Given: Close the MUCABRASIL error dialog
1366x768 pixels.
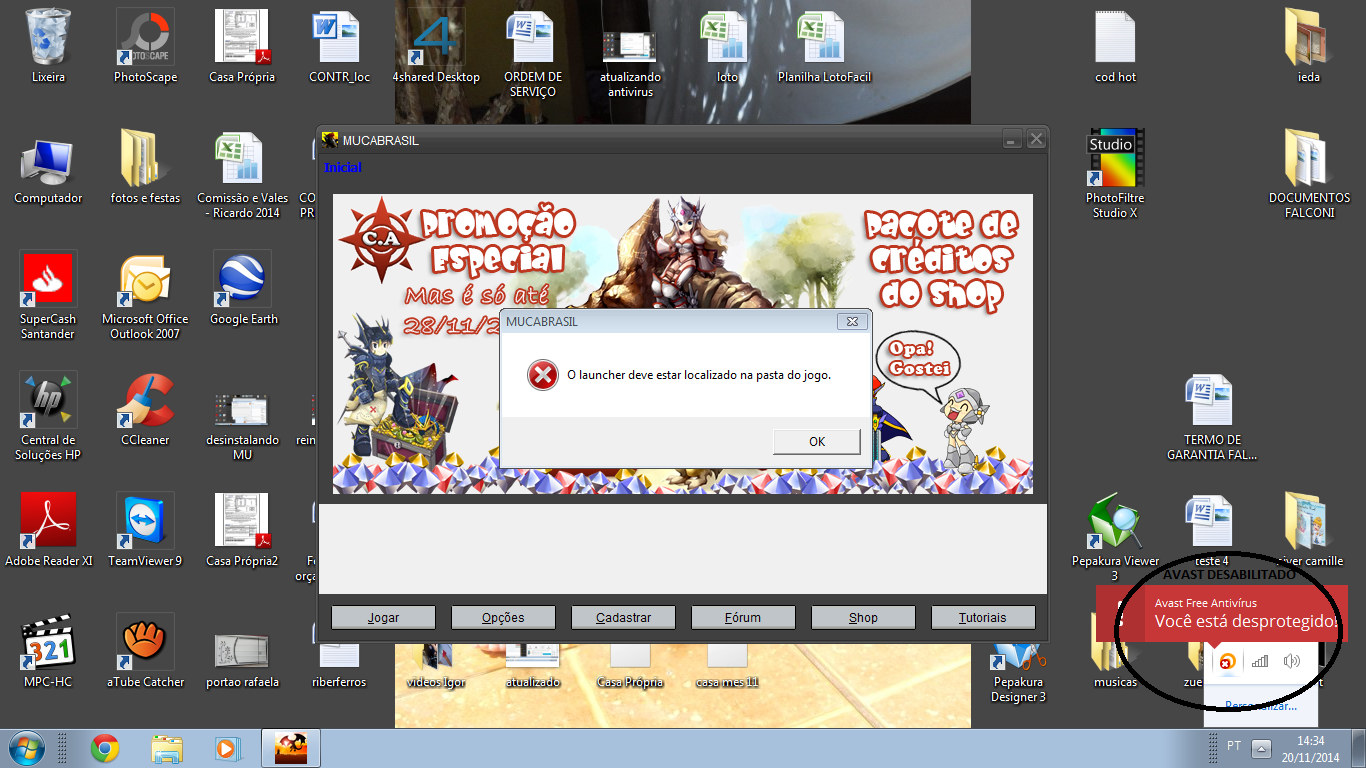Looking at the screenshot, I should point(852,322).
